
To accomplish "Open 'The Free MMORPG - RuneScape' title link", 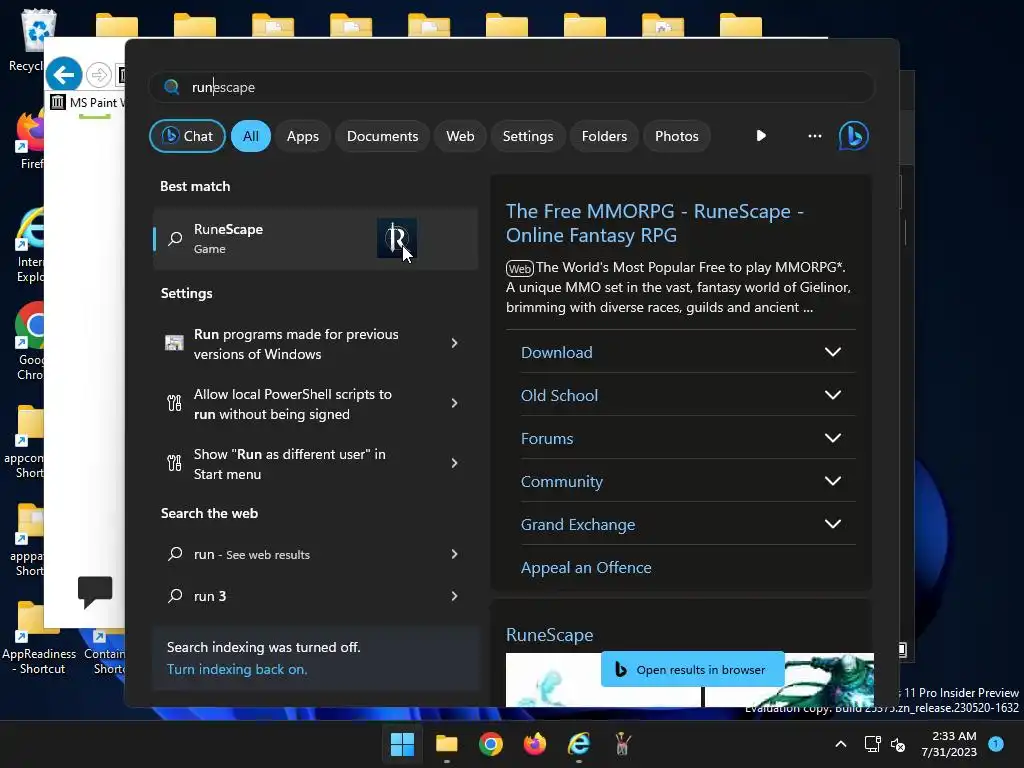I will [655, 223].
